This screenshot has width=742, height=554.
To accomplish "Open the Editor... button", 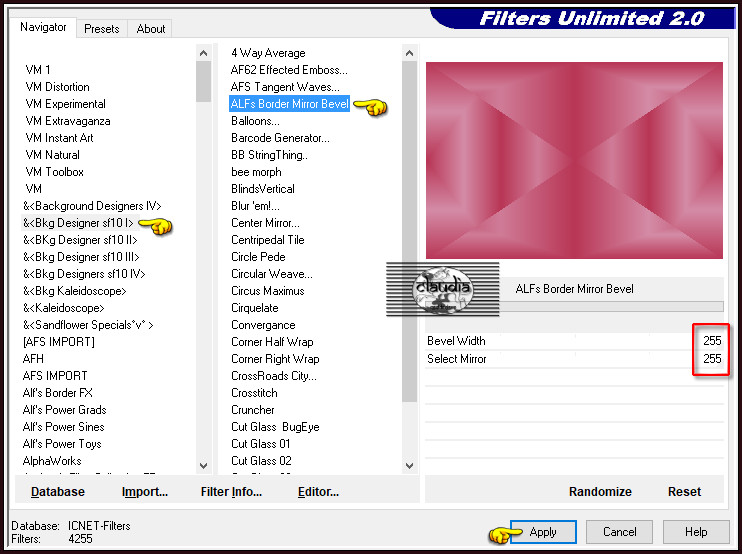I will [x=318, y=492].
